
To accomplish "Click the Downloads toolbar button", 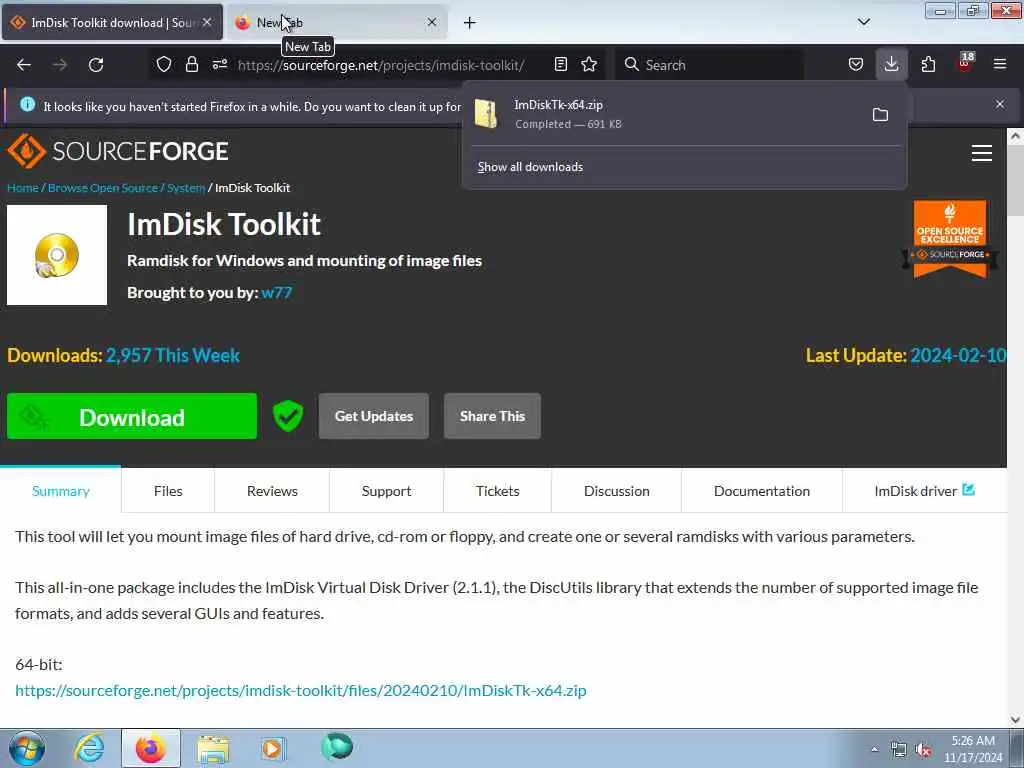I will pyautogui.click(x=891, y=64).
